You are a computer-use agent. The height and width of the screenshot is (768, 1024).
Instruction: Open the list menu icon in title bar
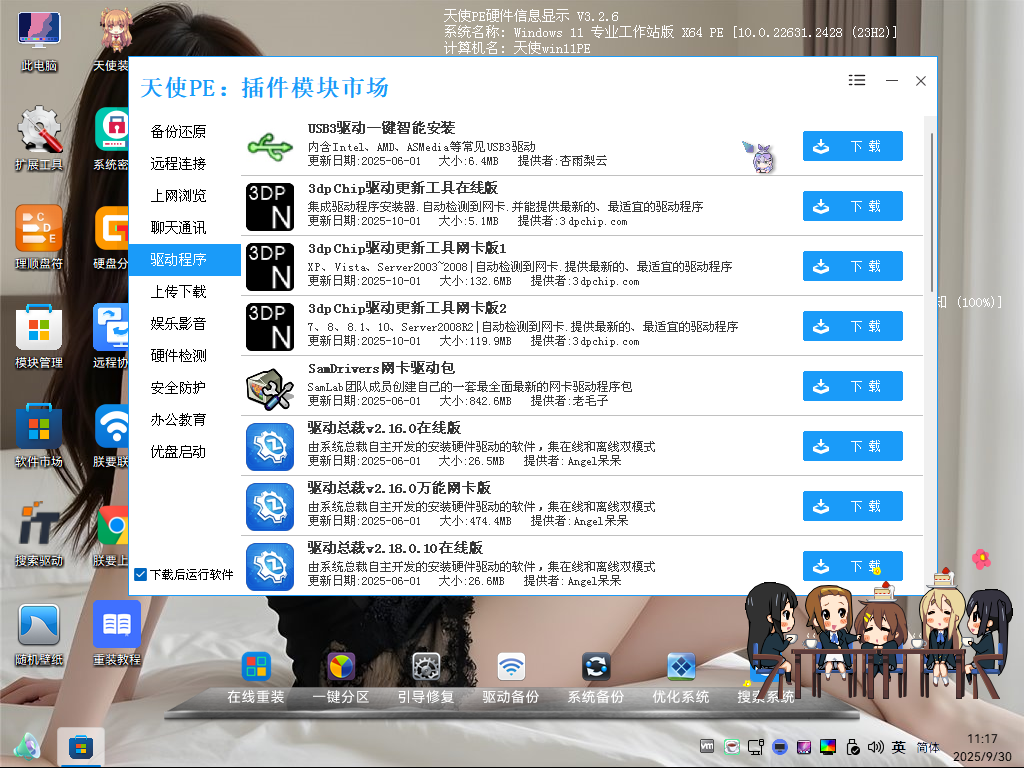point(857,81)
